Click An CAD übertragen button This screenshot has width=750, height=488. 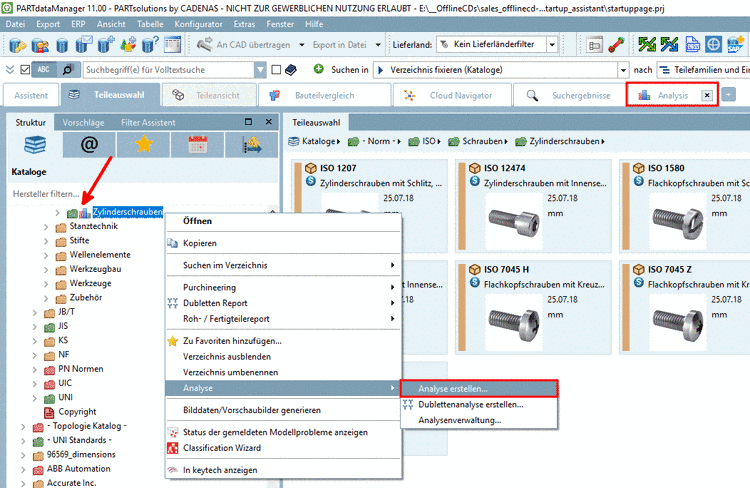(x=244, y=44)
